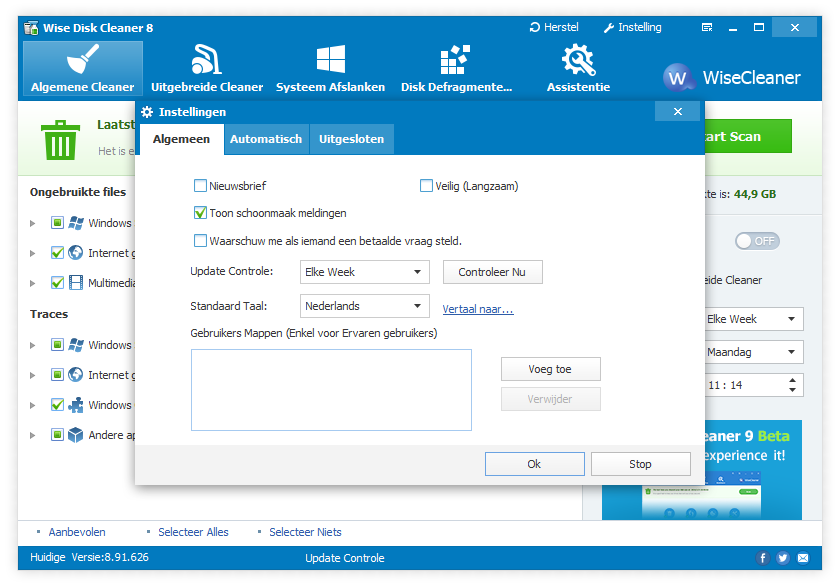Viewport: 835px width, 584px height.
Task: Open Uitgebreide Cleaner vacuum icon
Action: [206, 59]
